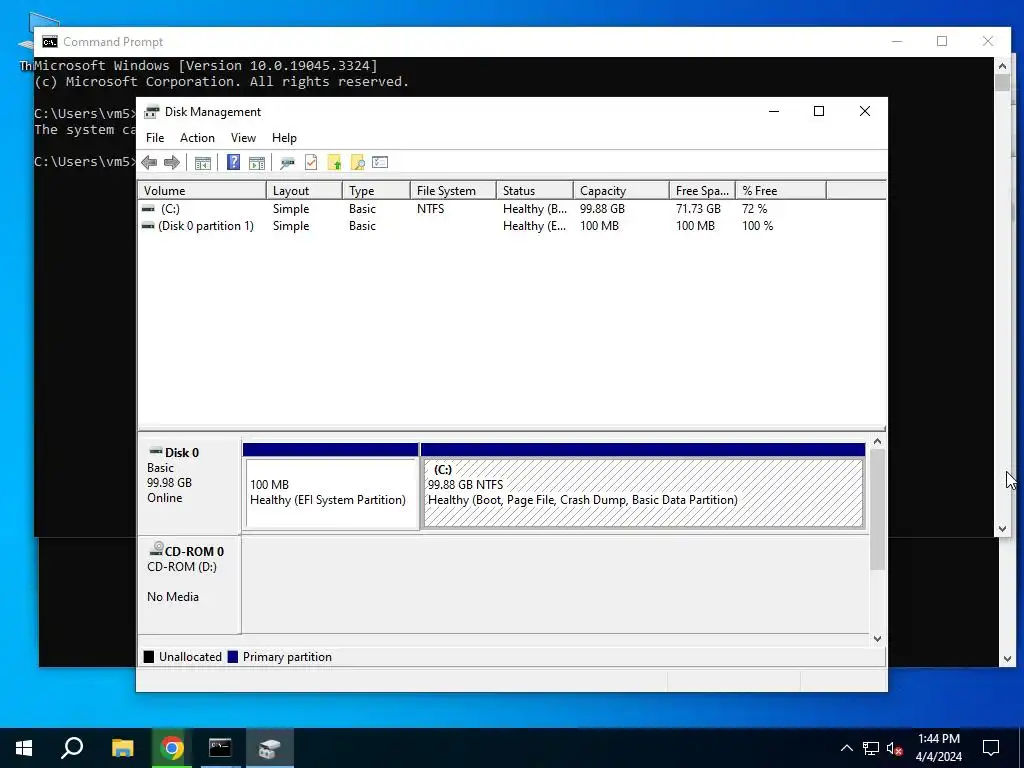Click the Connect/Rescan disk toolbar icon

pyautogui.click(x=287, y=163)
